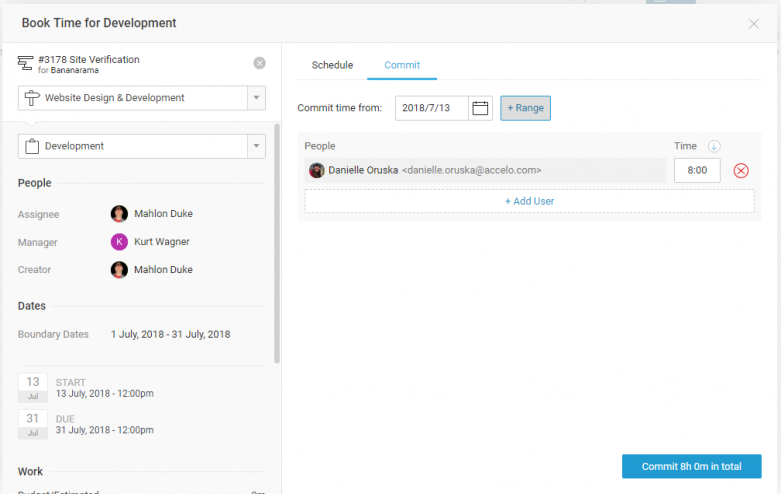Image resolution: width=781 pixels, height=494 pixels.
Task: Expand Website Design & Development dropdown
Action: pyautogui.click(x=256, y=98)
